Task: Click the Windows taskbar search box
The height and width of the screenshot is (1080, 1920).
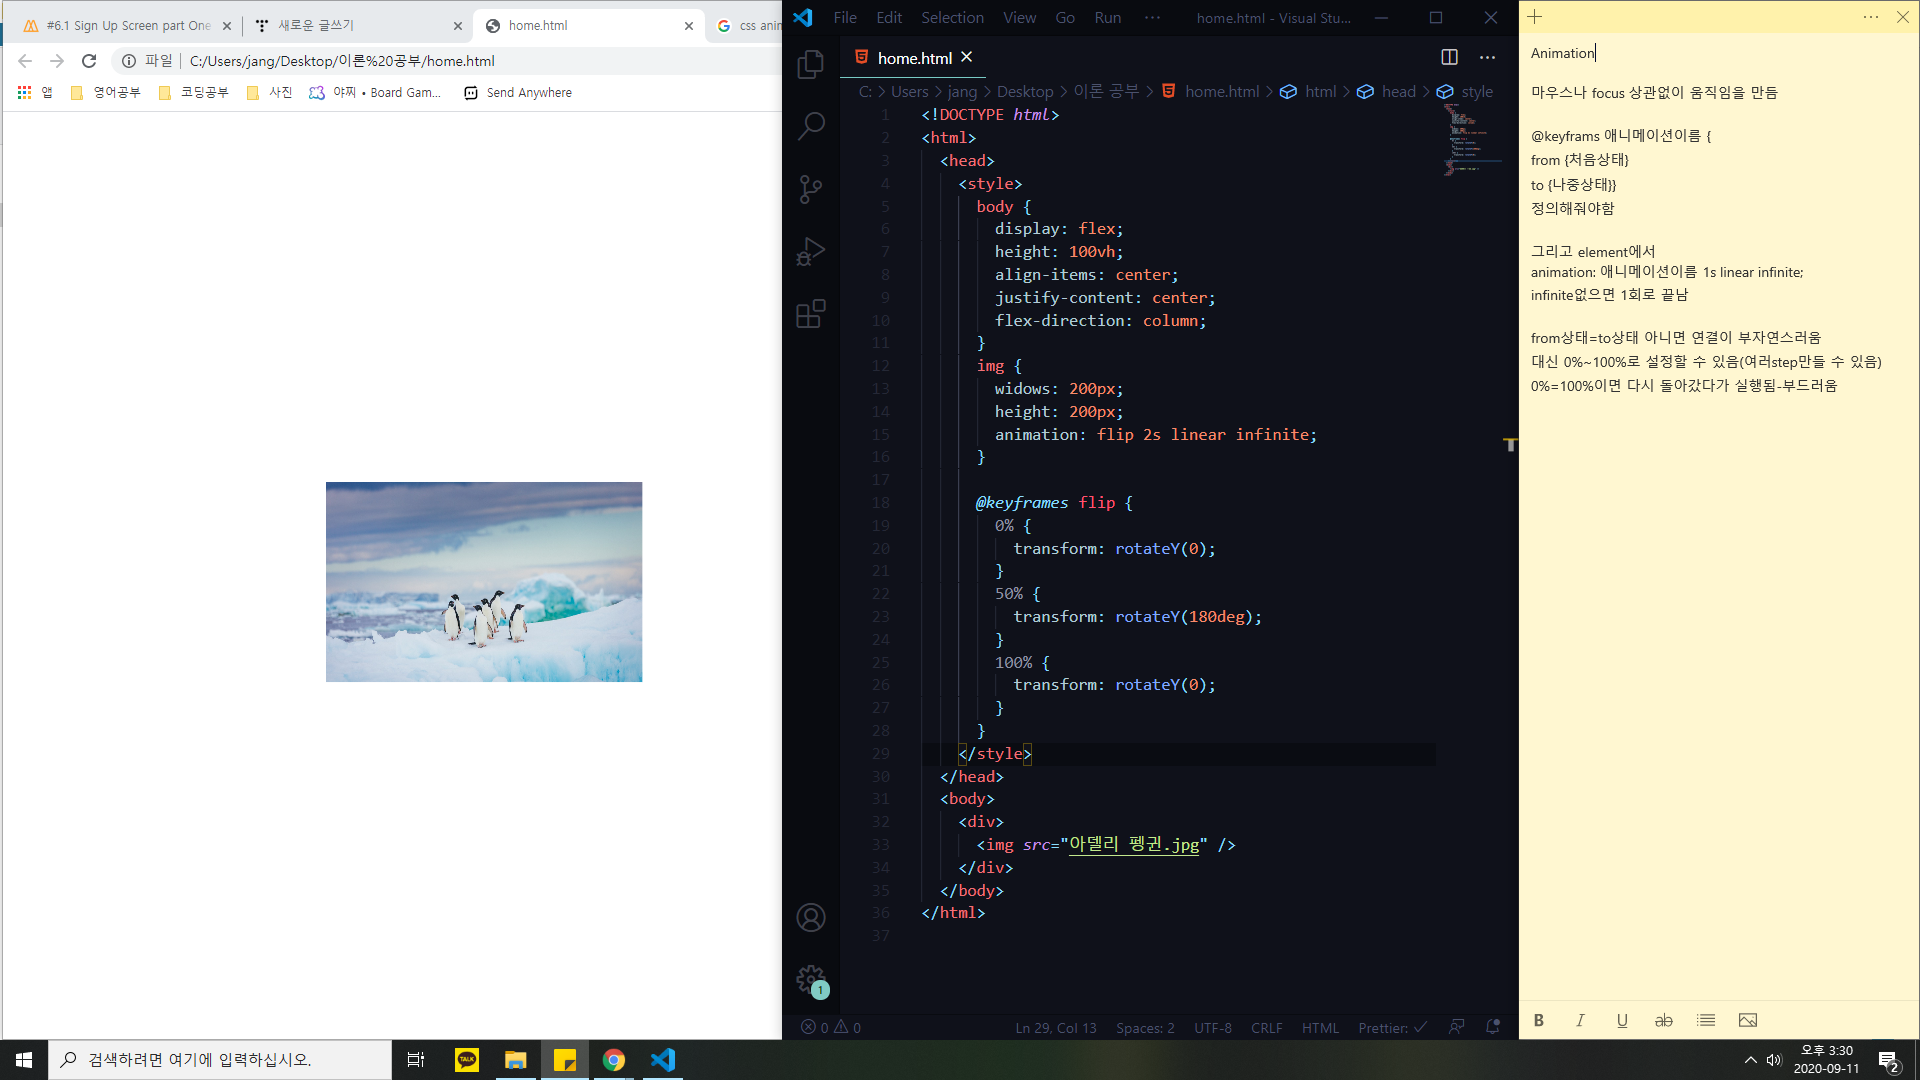Action: pos(220,1060)
